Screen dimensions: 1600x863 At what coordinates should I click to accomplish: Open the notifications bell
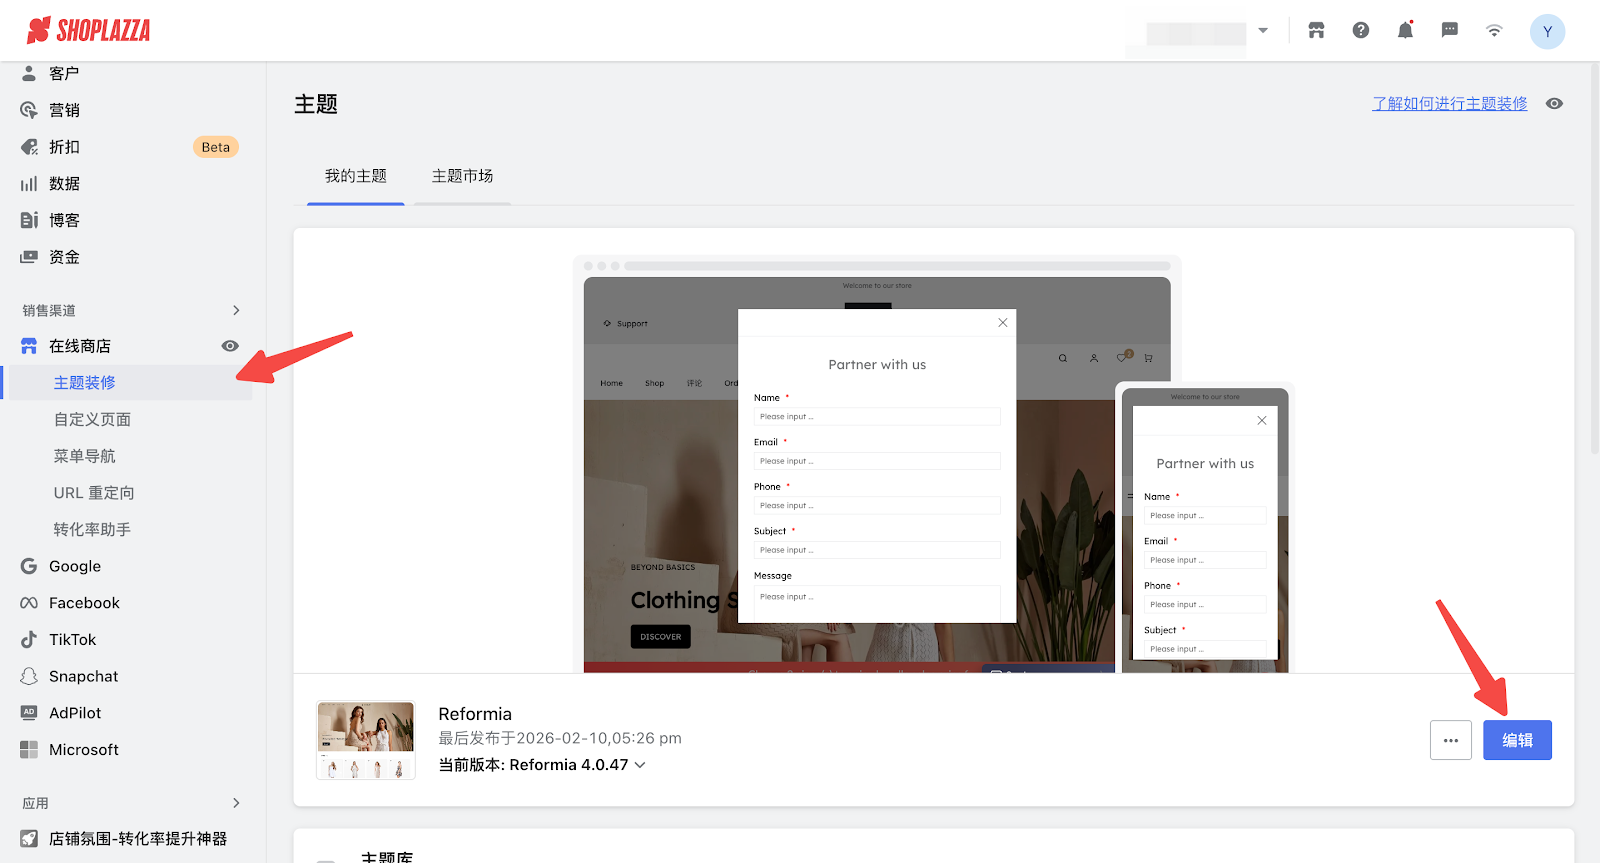[x=1405, y=31]
